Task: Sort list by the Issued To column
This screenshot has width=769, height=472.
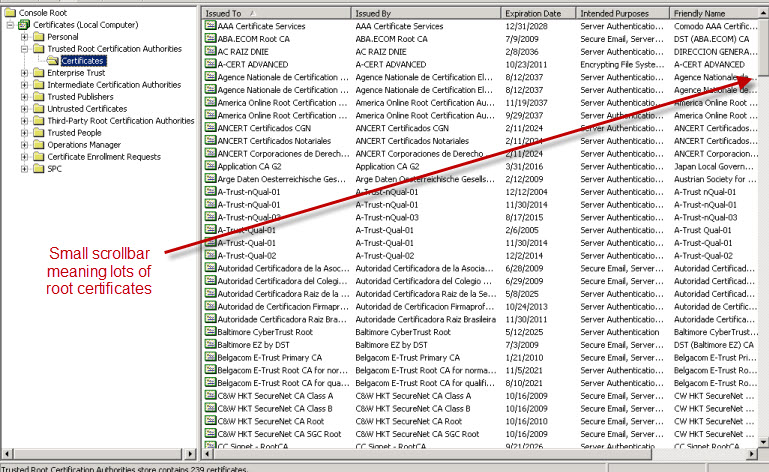Action: click(275, 13)
